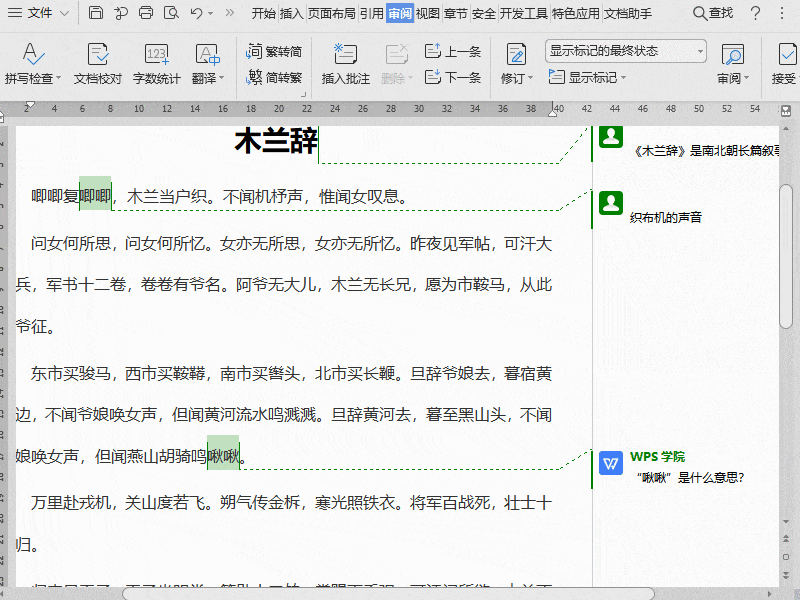Open the markup display state dropdown

pyautogui.click(x=626, y=51)
